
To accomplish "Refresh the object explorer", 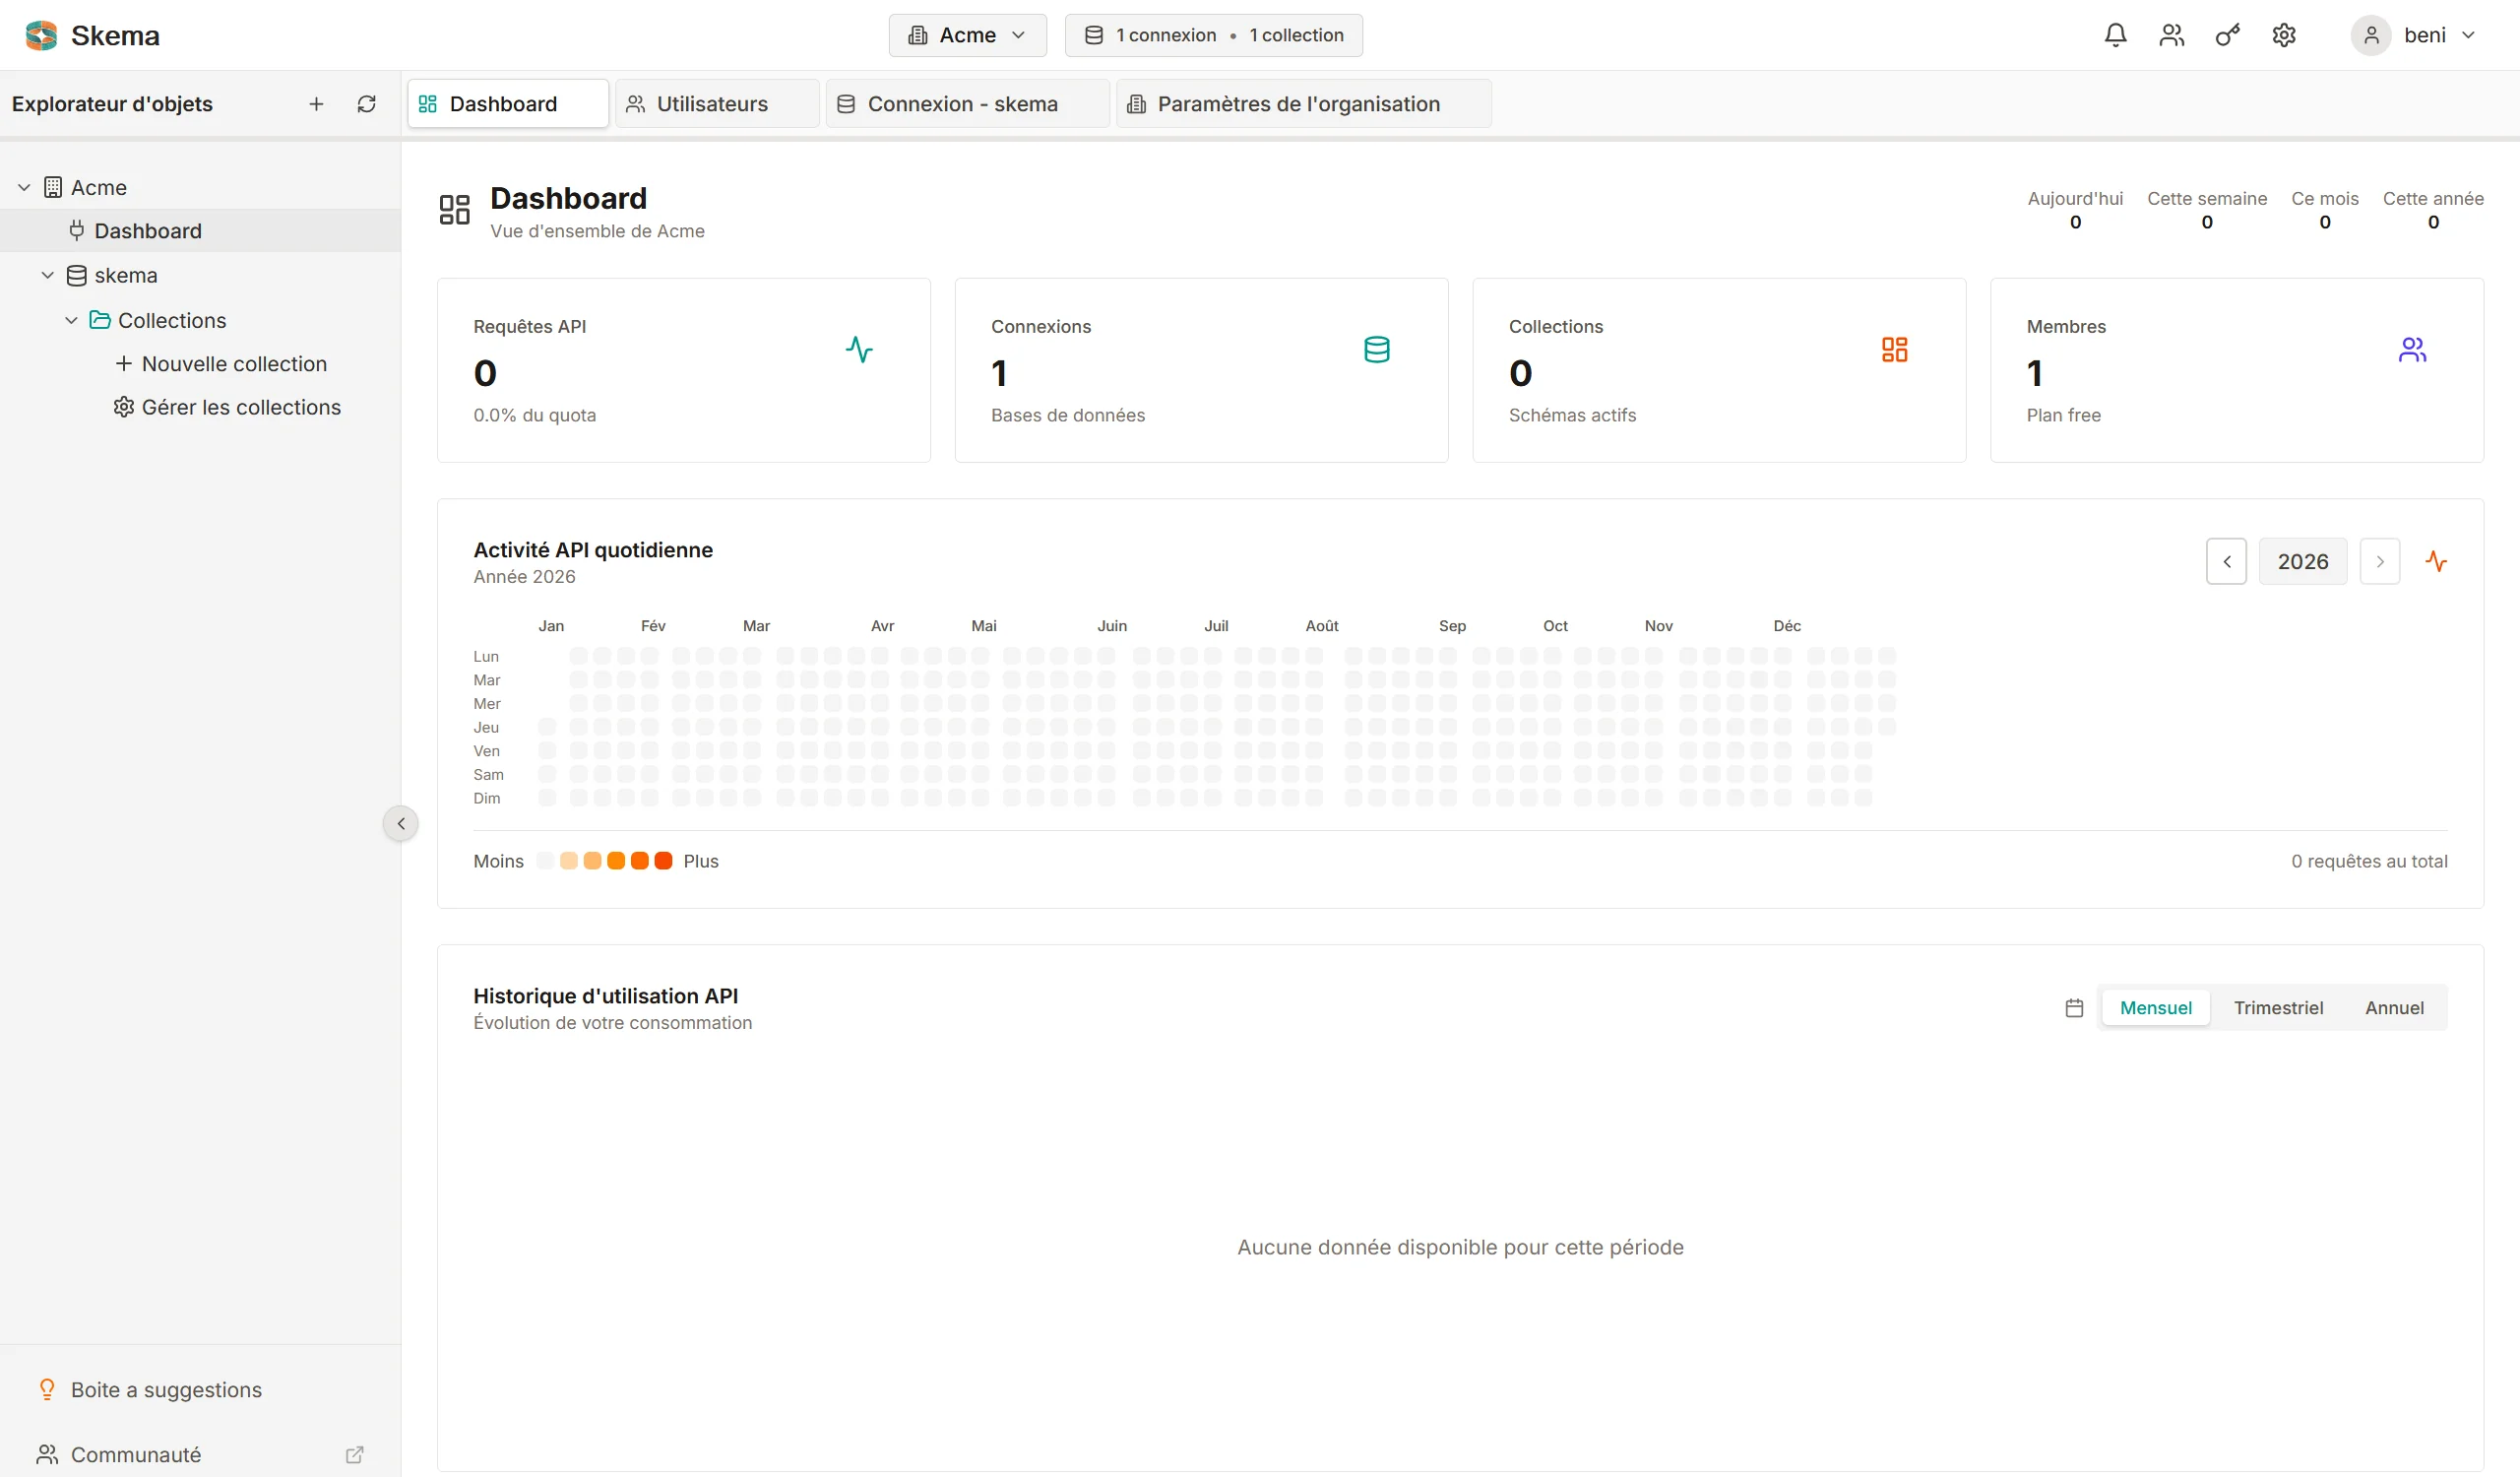I will pyautogui.click(x=366, y=103).
